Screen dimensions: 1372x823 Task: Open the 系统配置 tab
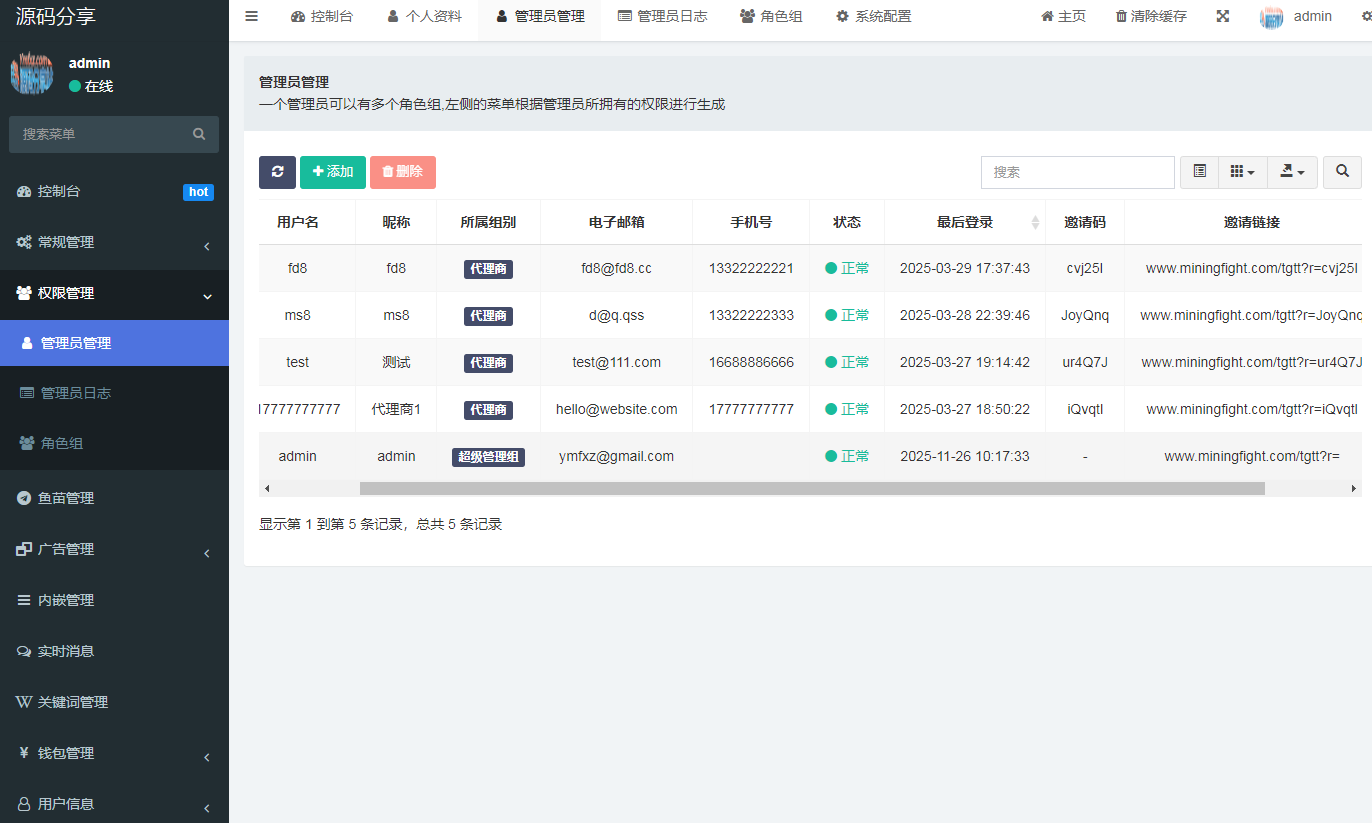873,16
